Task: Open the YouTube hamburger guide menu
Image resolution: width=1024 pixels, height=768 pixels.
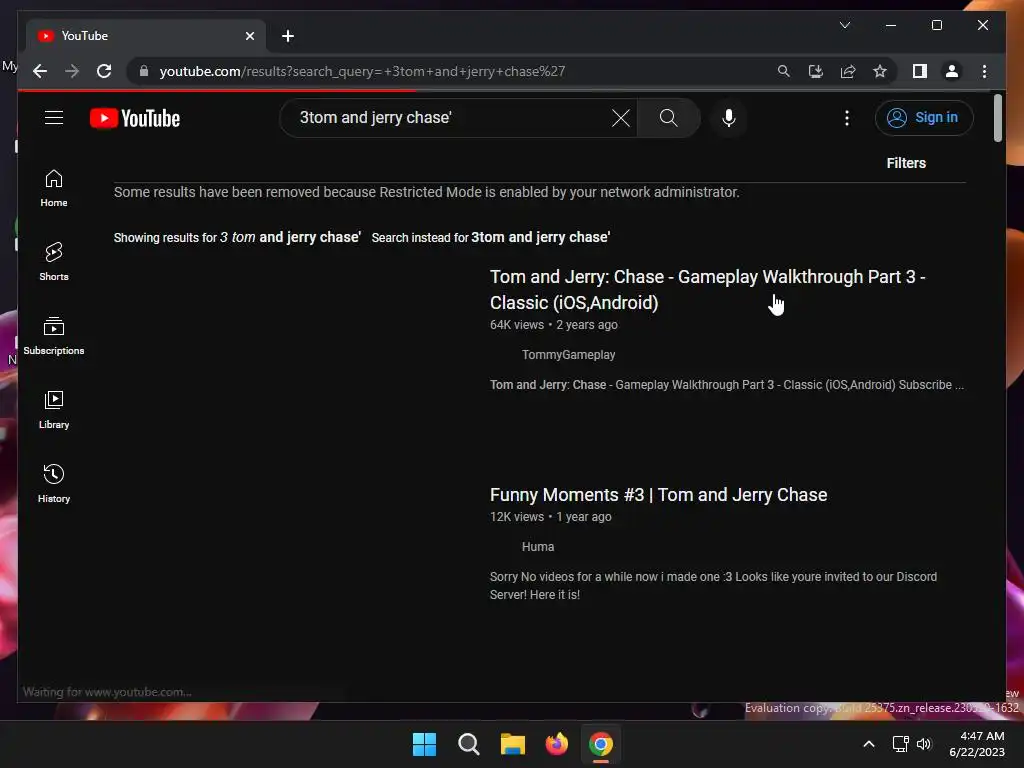Action: [54, 118]
